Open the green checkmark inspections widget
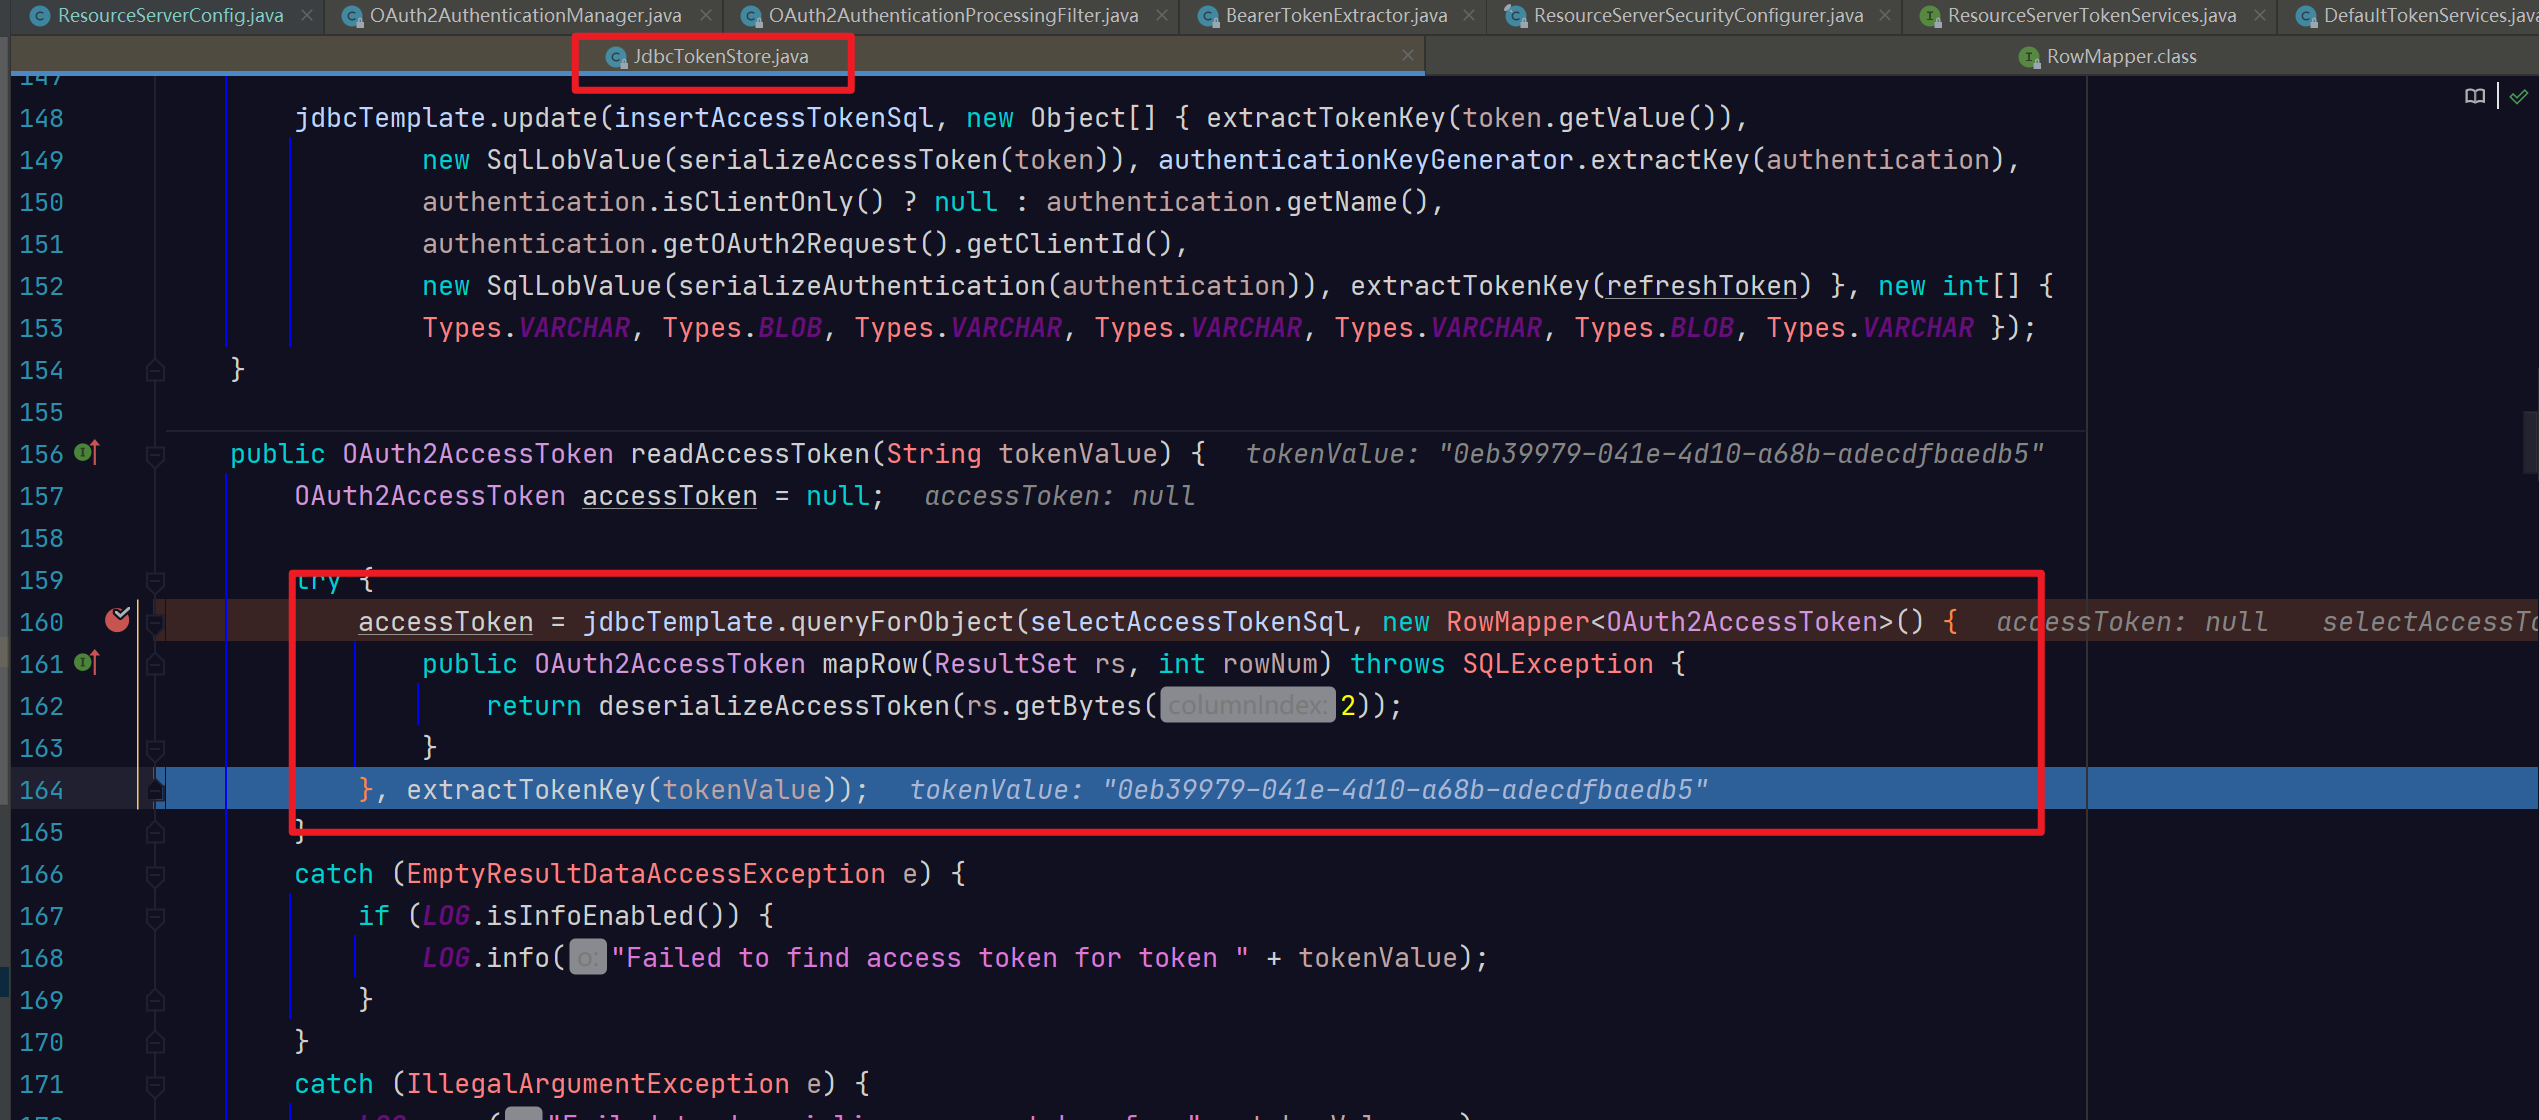Screen dimensions: 2539x1120 pos(2518,97)
